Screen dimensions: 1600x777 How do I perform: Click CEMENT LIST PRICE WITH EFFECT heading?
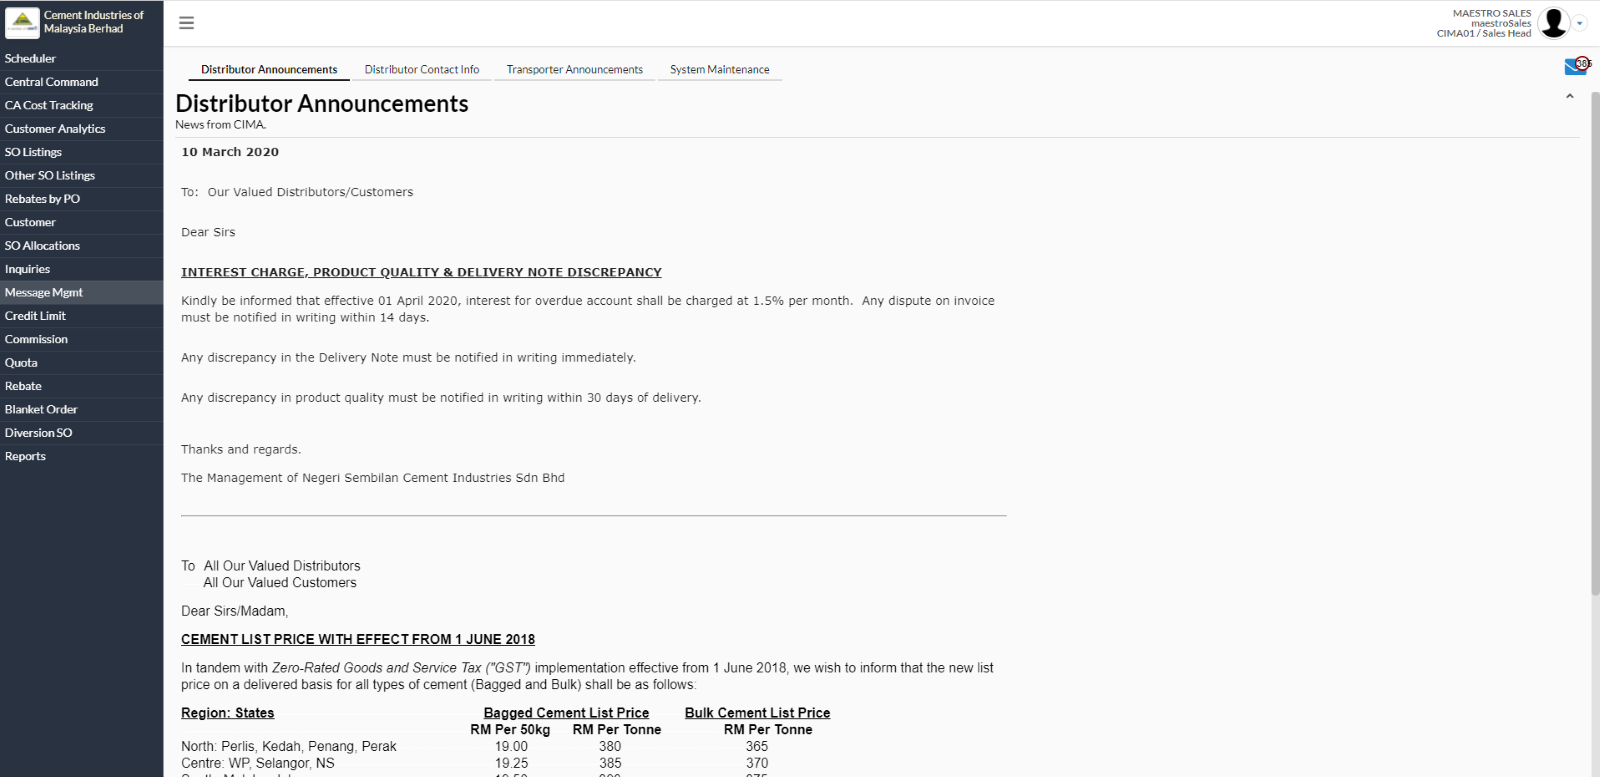(358, 639)
